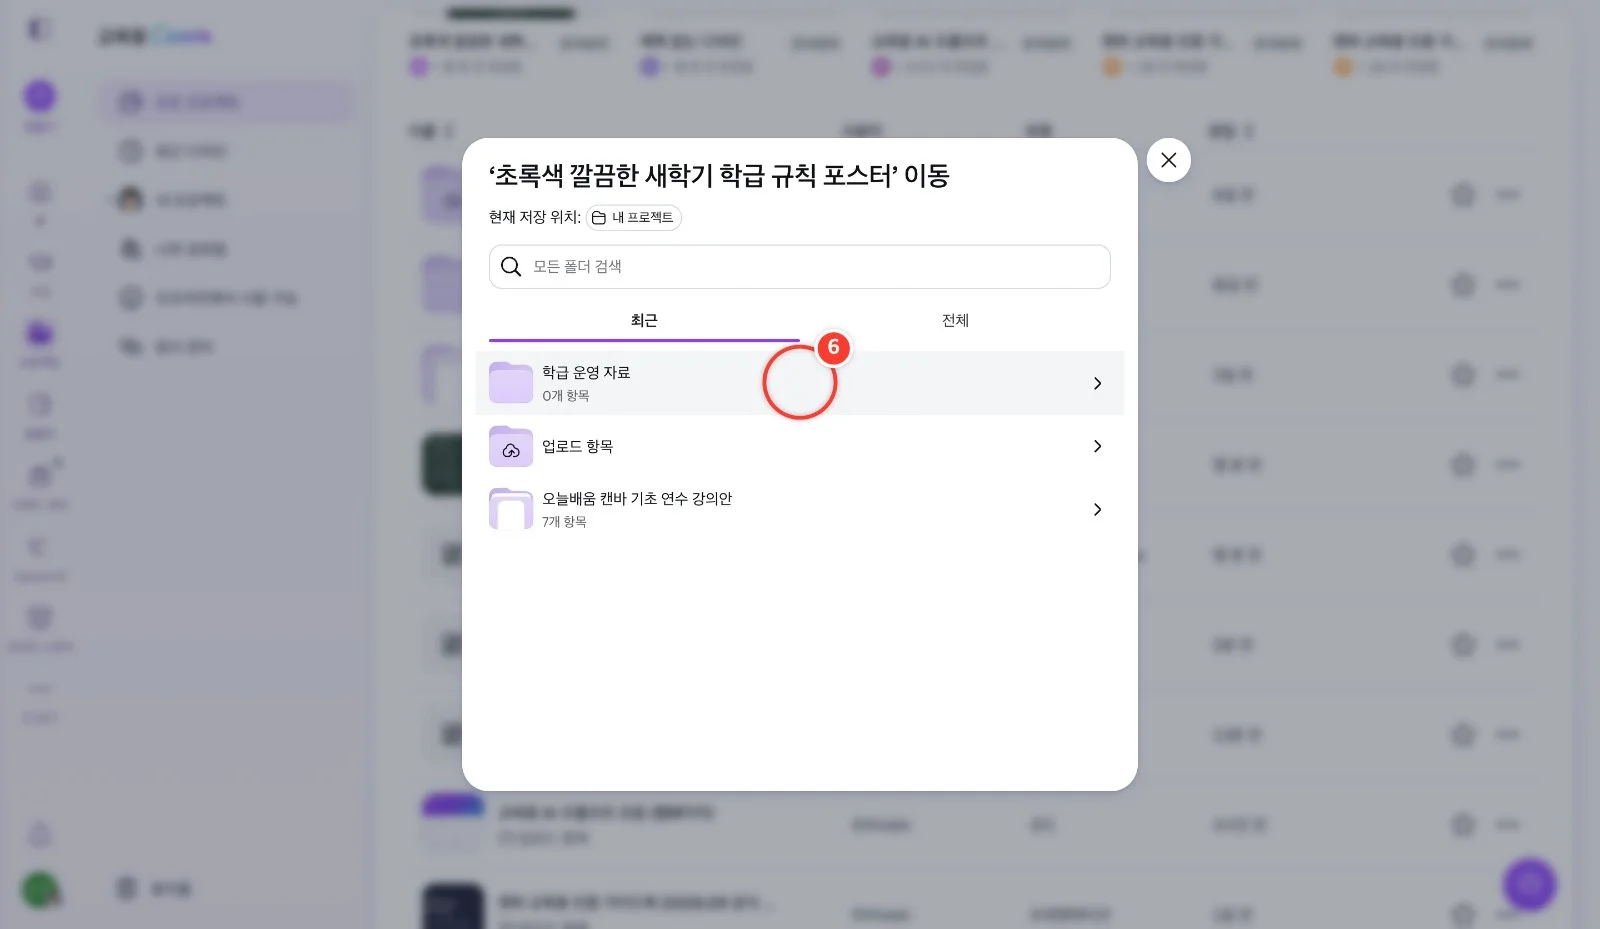
Task: Click the row label "업로드 항목"
Action: pyautogui.click(x=577, y=446)
